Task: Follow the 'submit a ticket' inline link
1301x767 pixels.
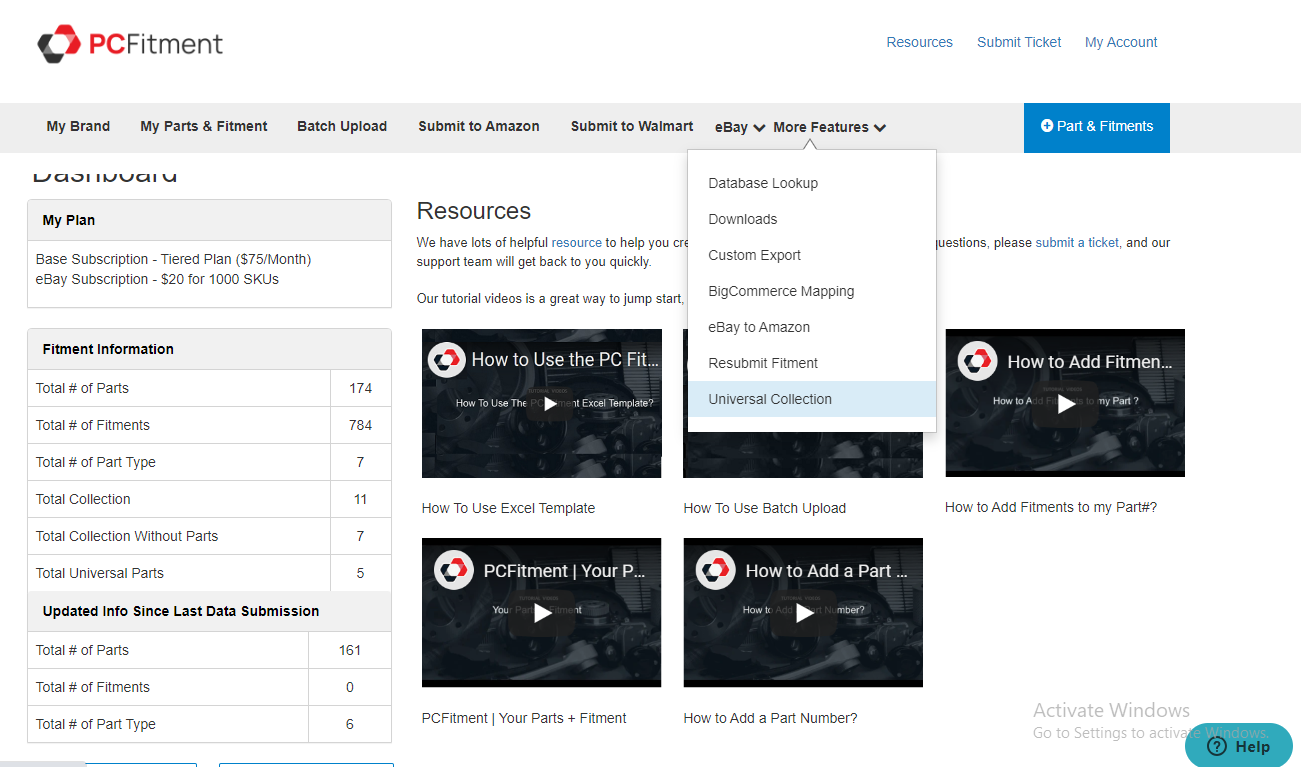Action: (1077, 243)
